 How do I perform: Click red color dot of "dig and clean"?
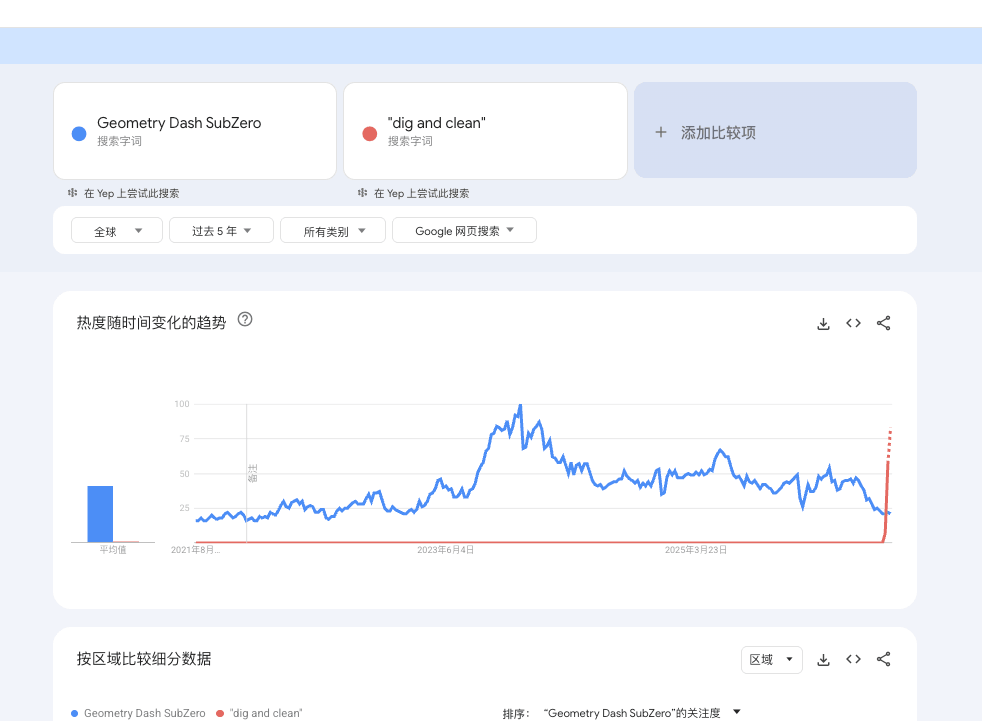[370, 133]
